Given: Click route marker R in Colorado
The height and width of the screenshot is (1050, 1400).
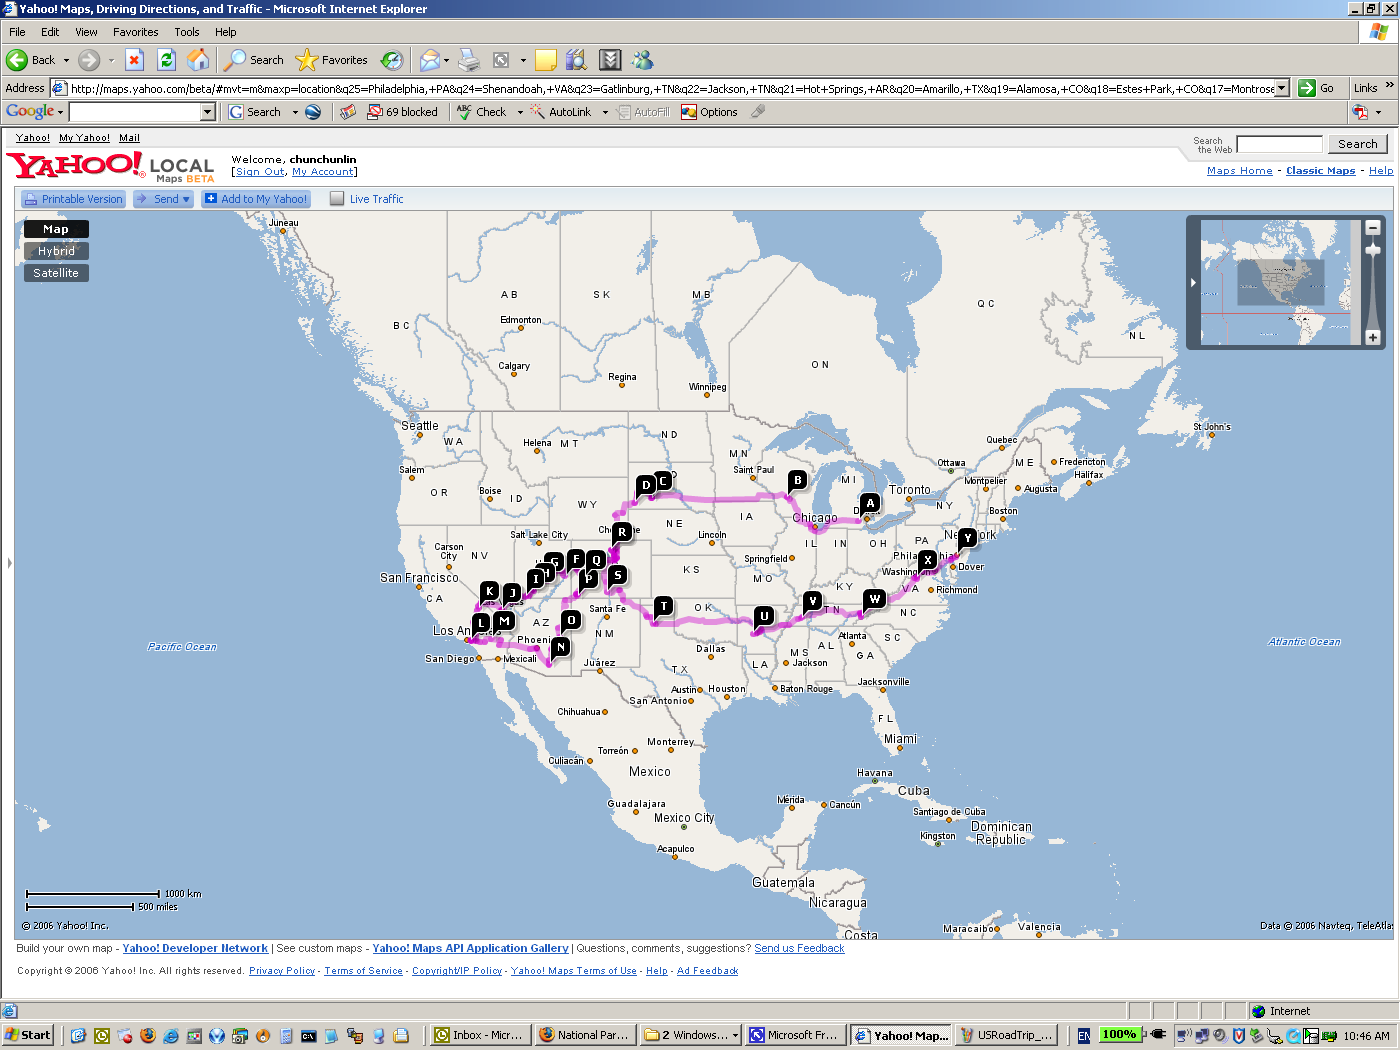Looking at the screenshot, I should point(622,532).
